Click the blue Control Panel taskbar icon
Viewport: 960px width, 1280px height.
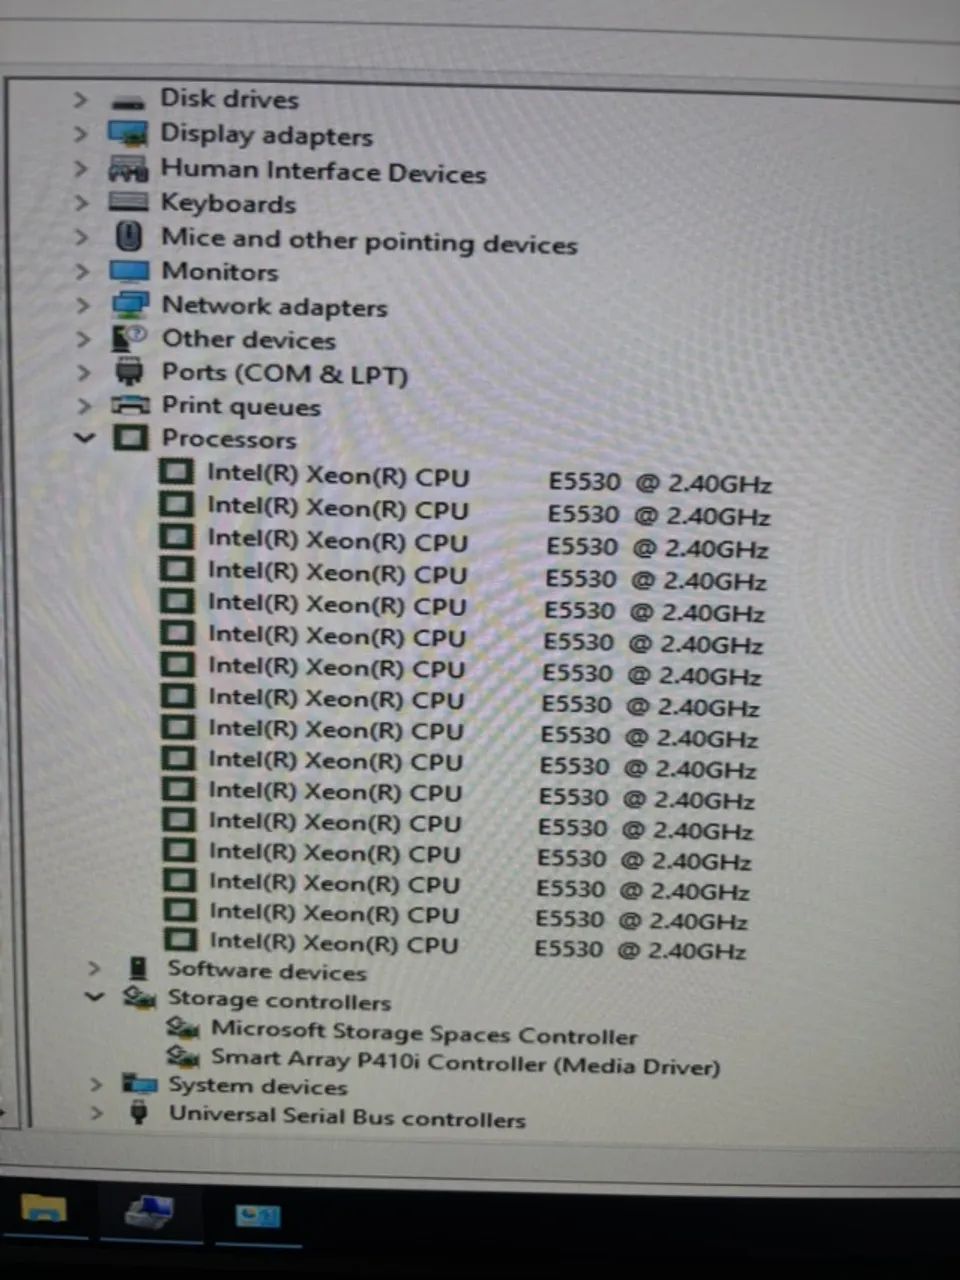[257, 1215]
